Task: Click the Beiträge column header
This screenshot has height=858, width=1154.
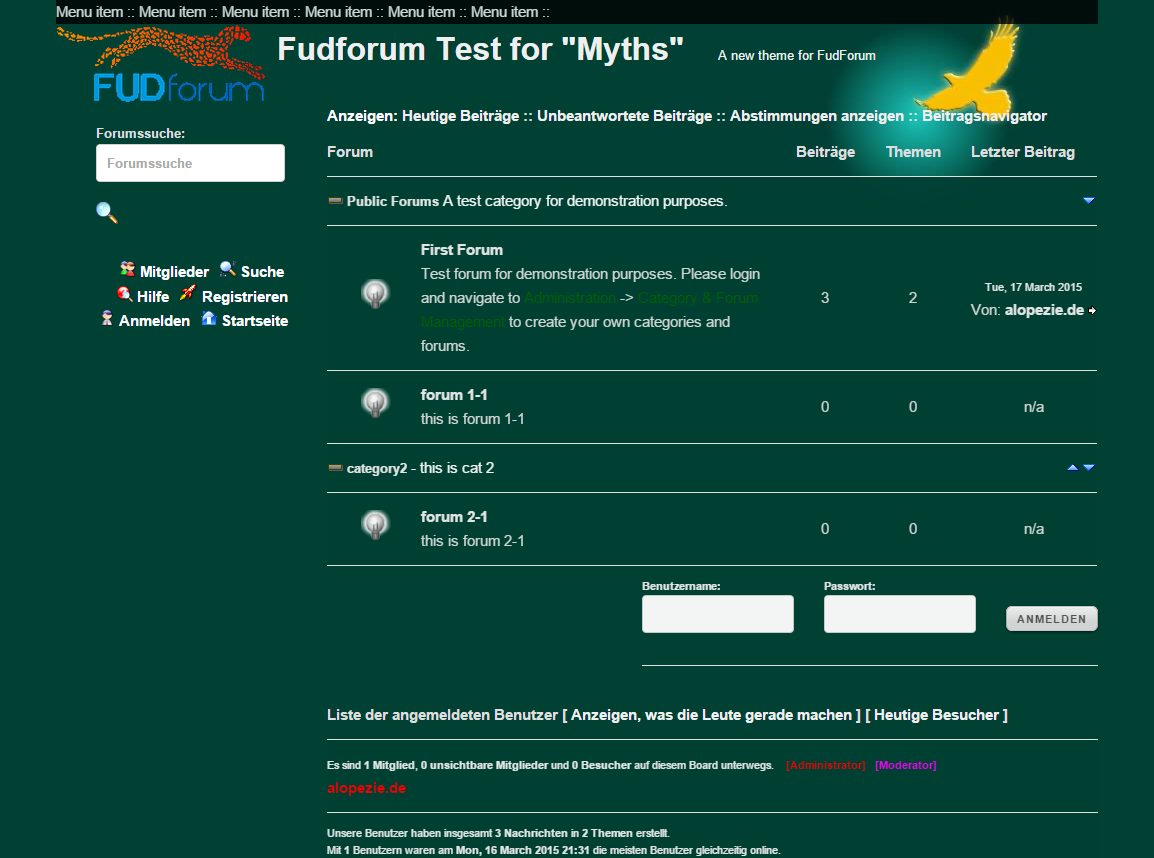Action: (825, 152)
